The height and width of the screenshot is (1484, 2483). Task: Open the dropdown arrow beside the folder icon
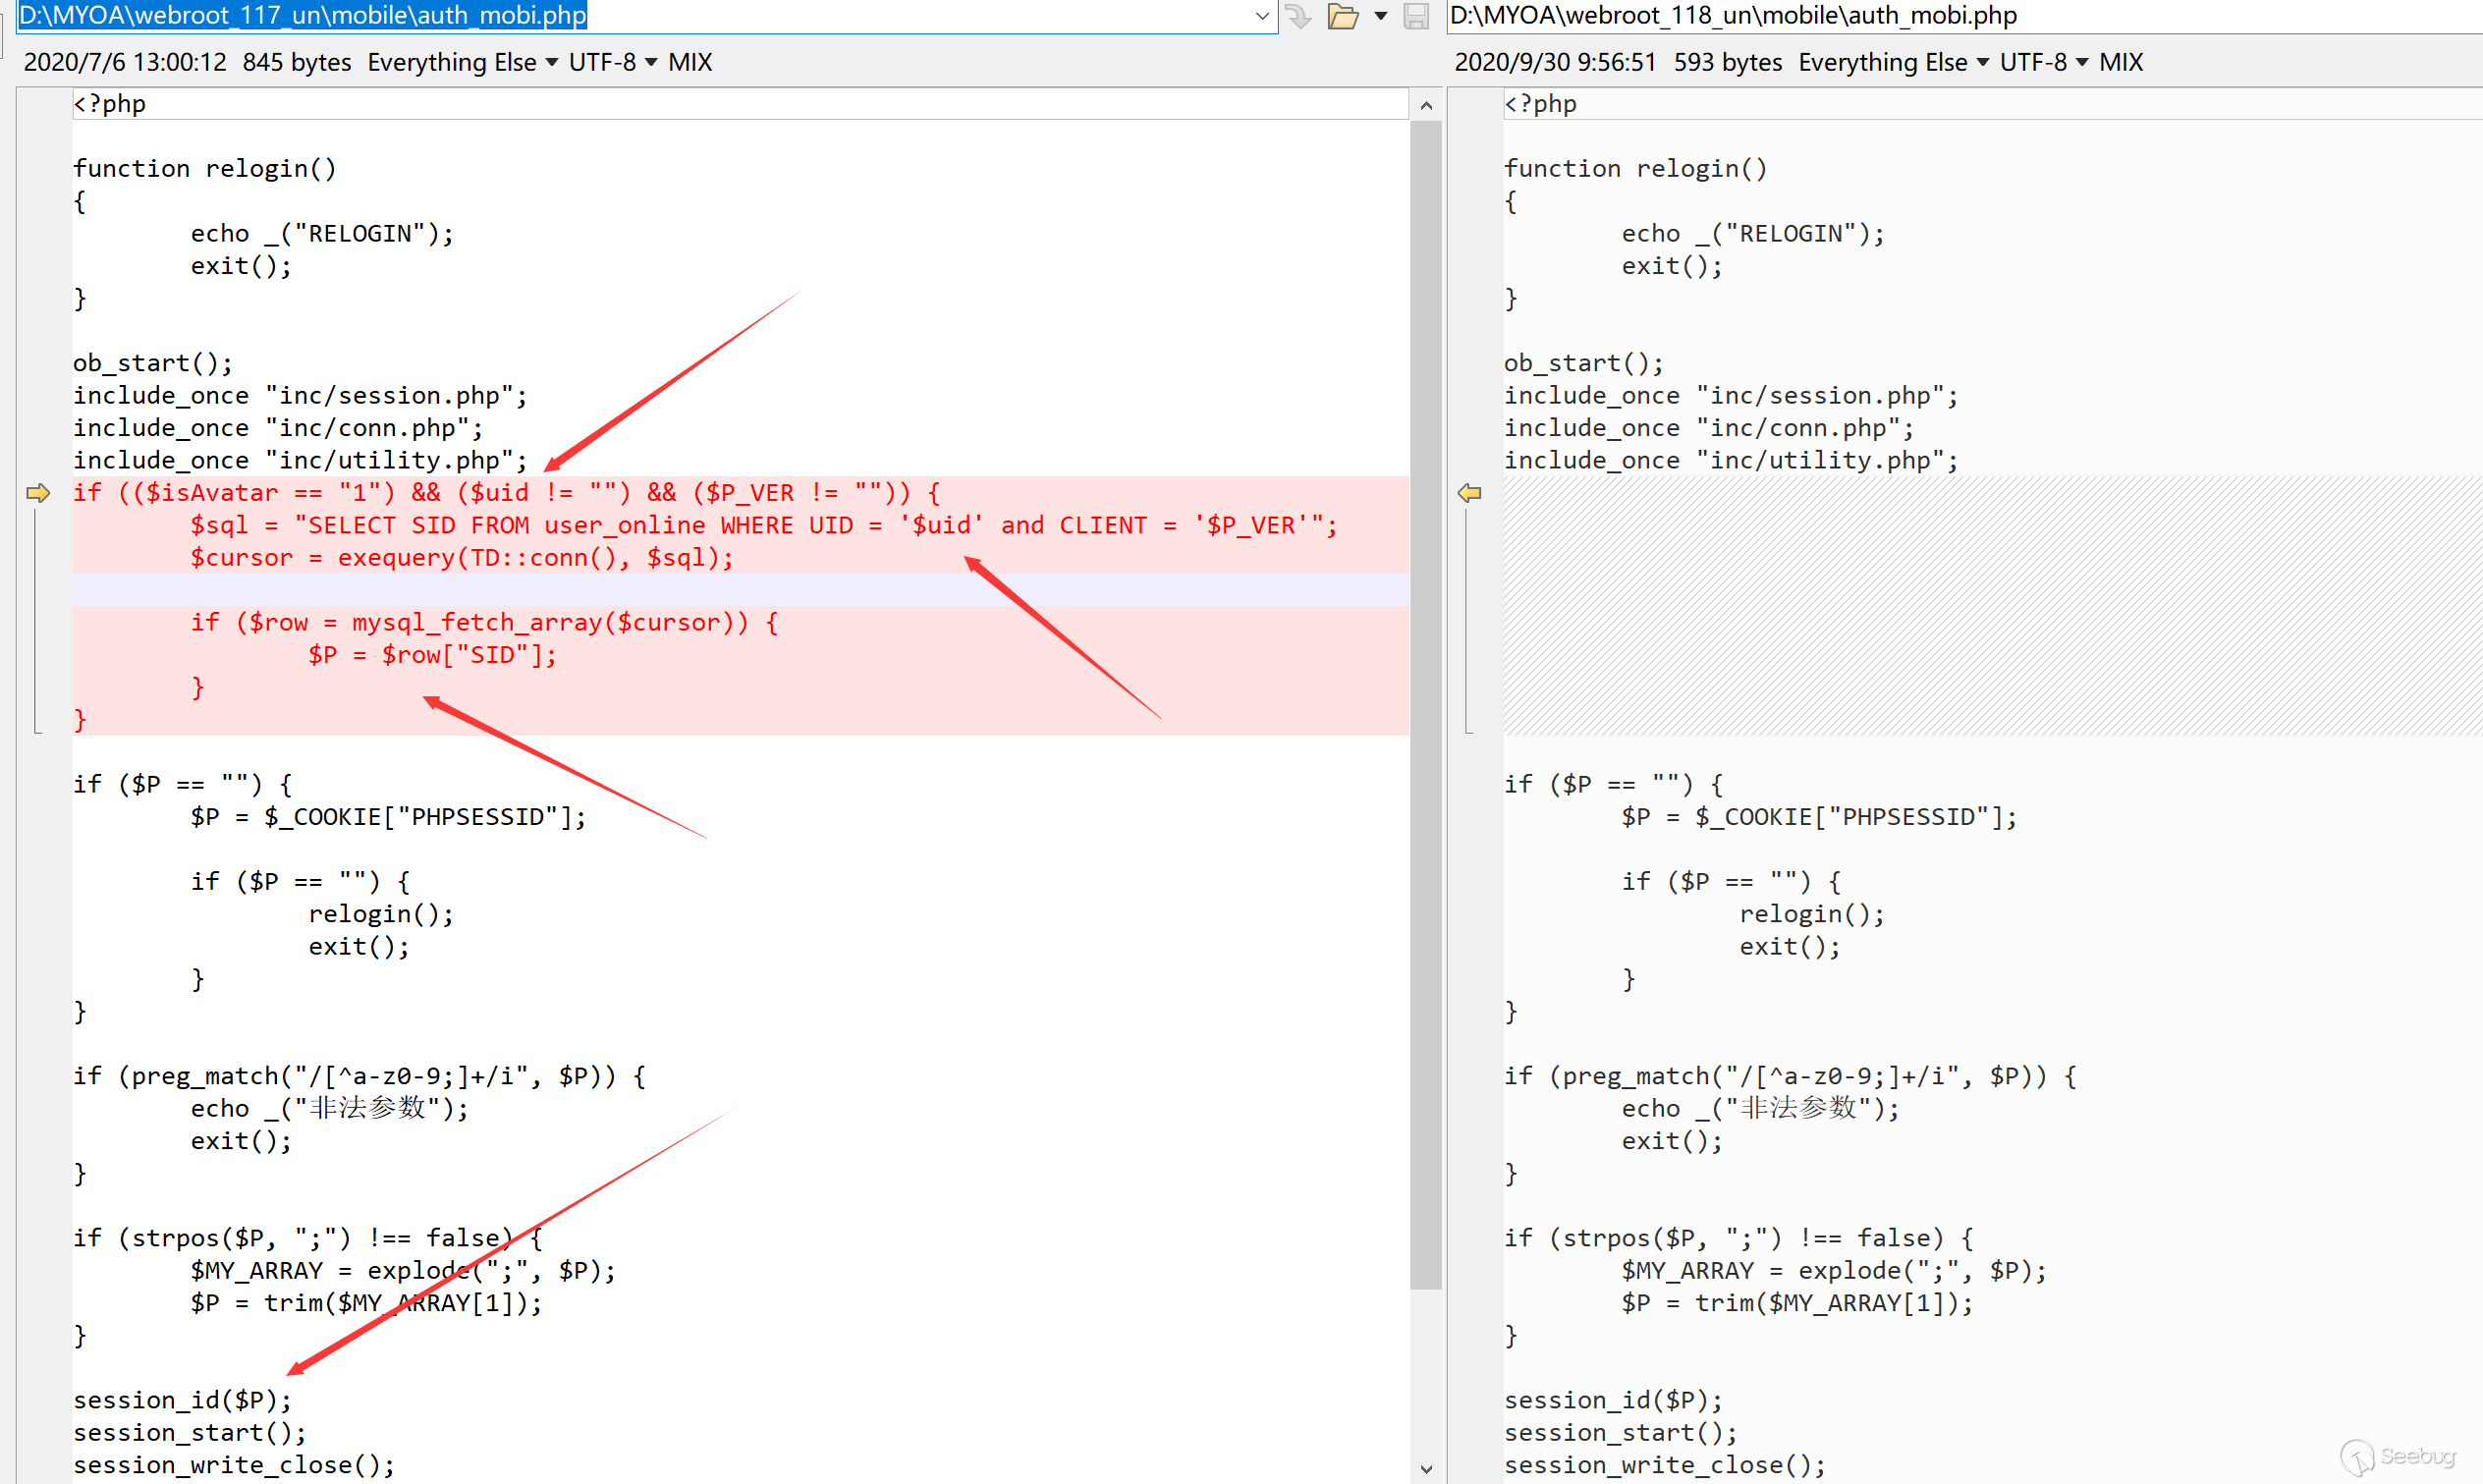coord(1381,16)
